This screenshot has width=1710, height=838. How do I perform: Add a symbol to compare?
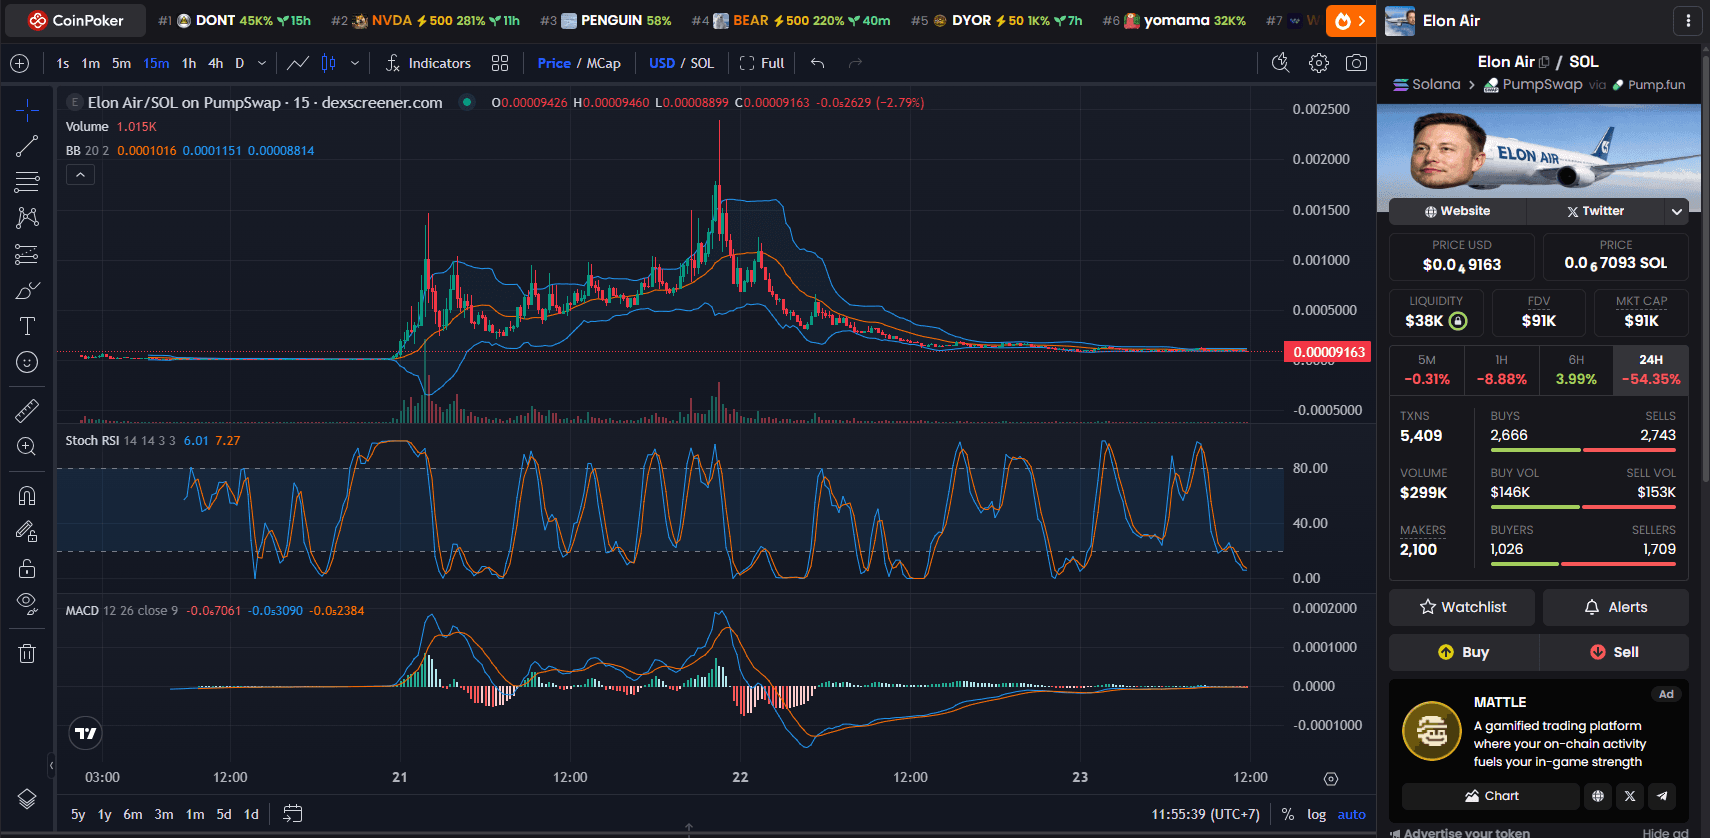pyautogui.click(x=19, y=63)
